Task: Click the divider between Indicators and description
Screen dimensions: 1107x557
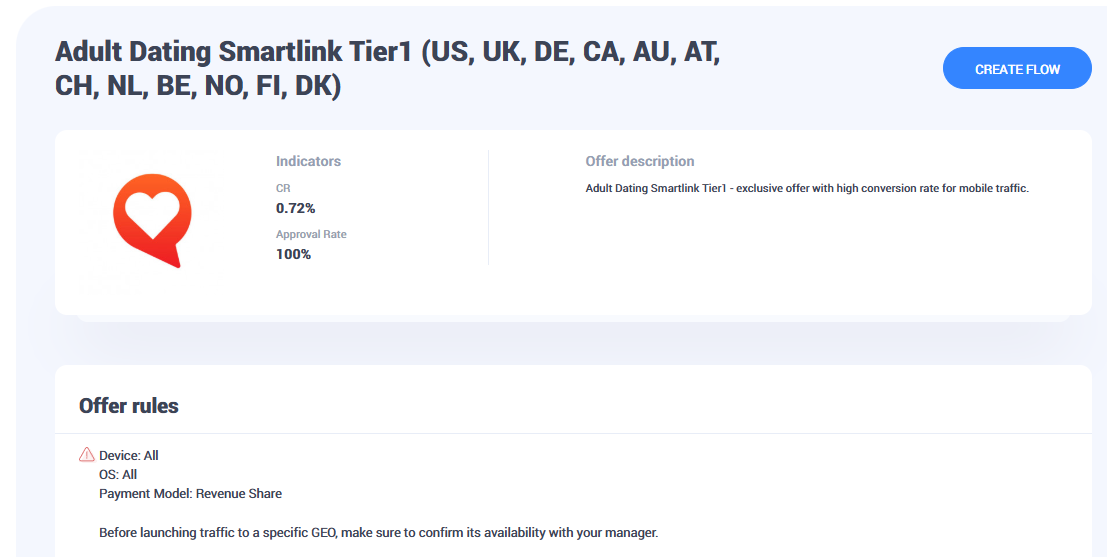Action: (488, 208)
